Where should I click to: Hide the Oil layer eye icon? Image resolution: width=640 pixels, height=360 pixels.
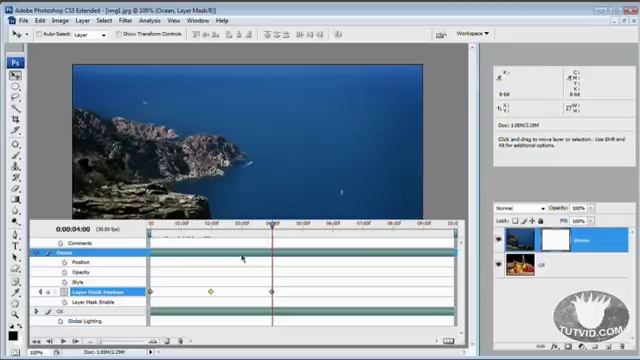(x=499, y=264)
